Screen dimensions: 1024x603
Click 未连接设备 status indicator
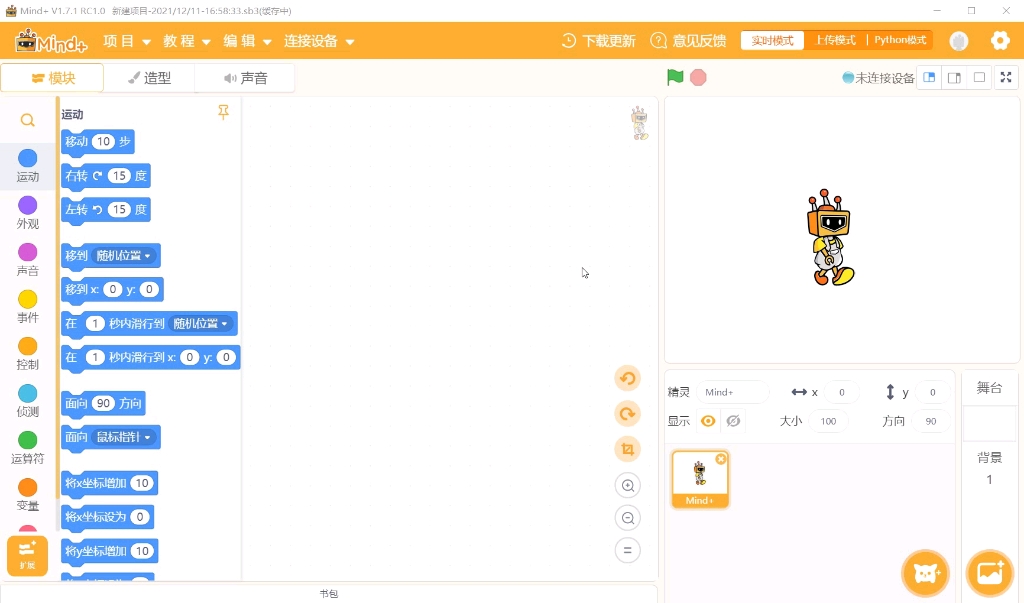point(878,78)
